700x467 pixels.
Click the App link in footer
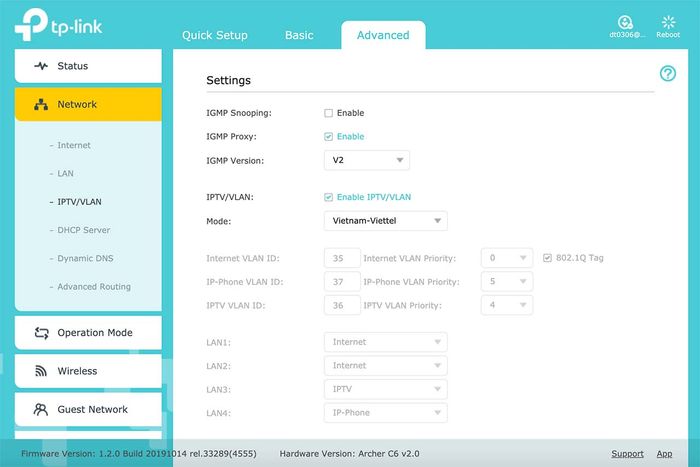coord(664,454)
